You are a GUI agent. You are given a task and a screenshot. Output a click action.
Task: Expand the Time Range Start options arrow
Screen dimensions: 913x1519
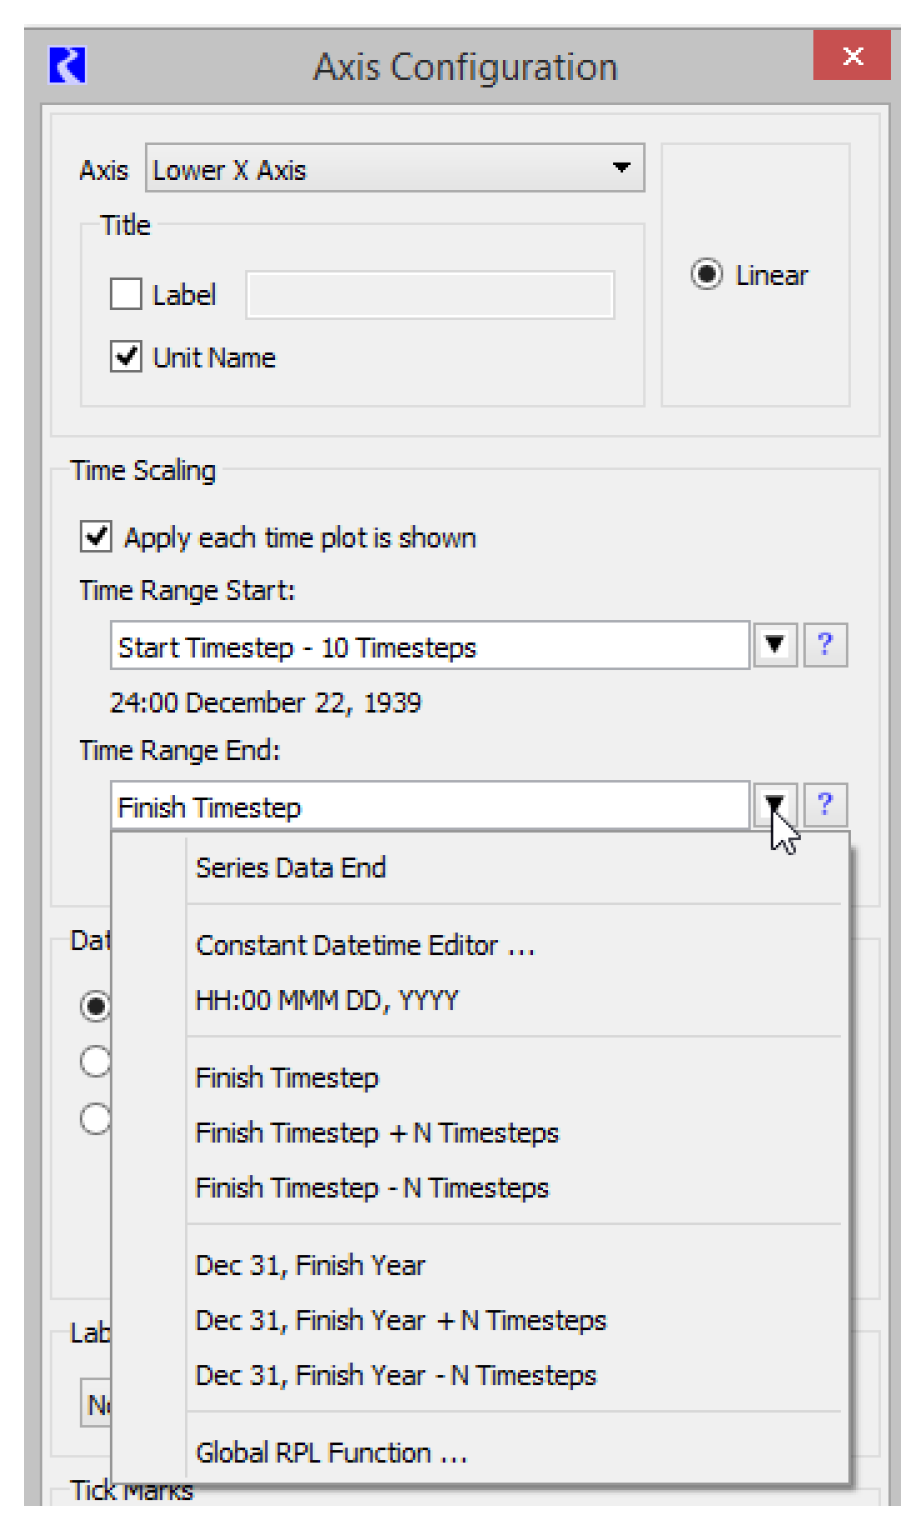(x=774, y=645)
